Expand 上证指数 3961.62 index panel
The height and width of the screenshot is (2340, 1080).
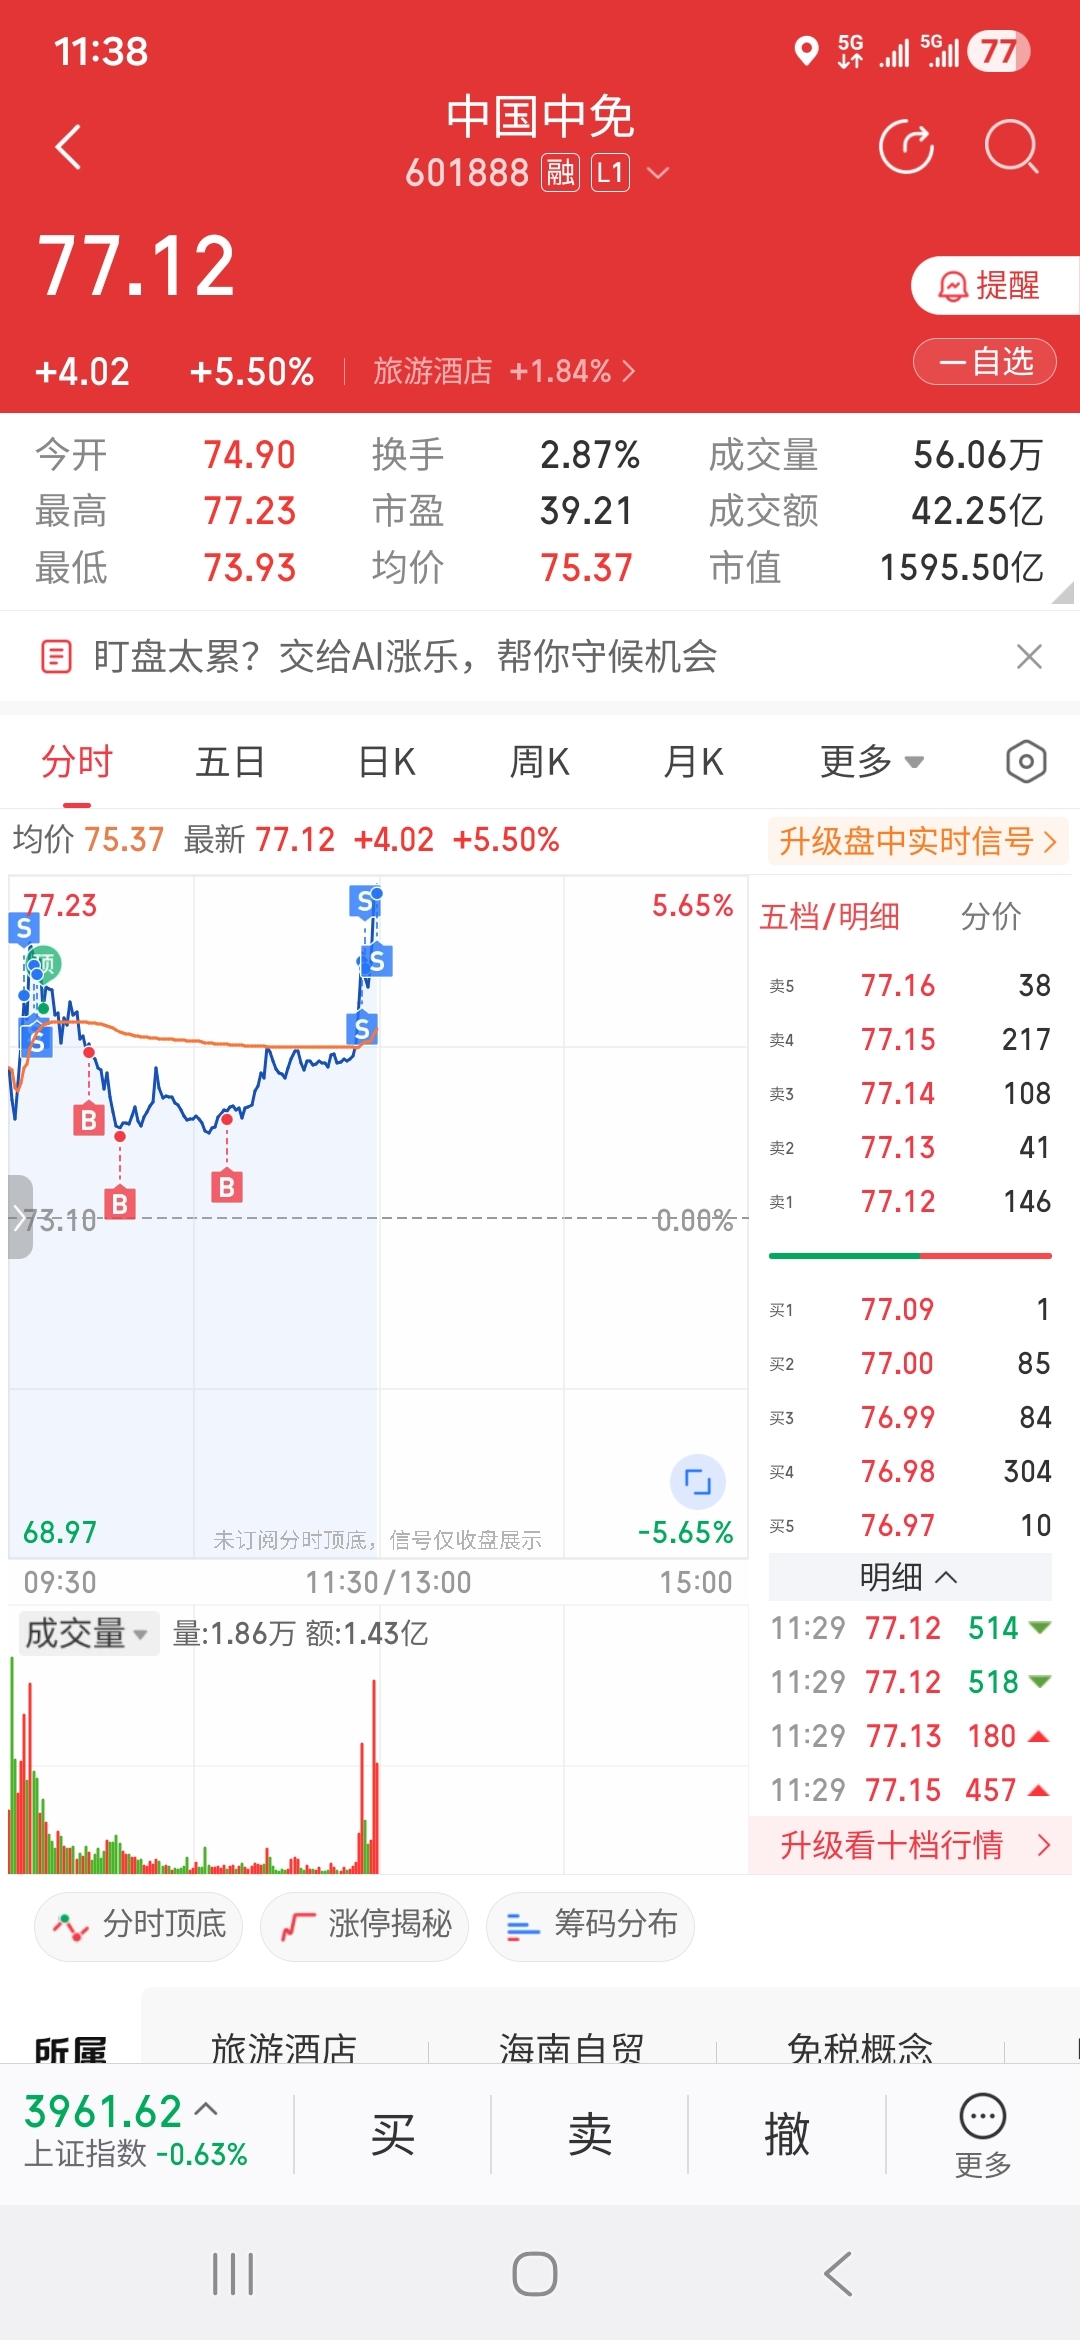(136, 2131)
